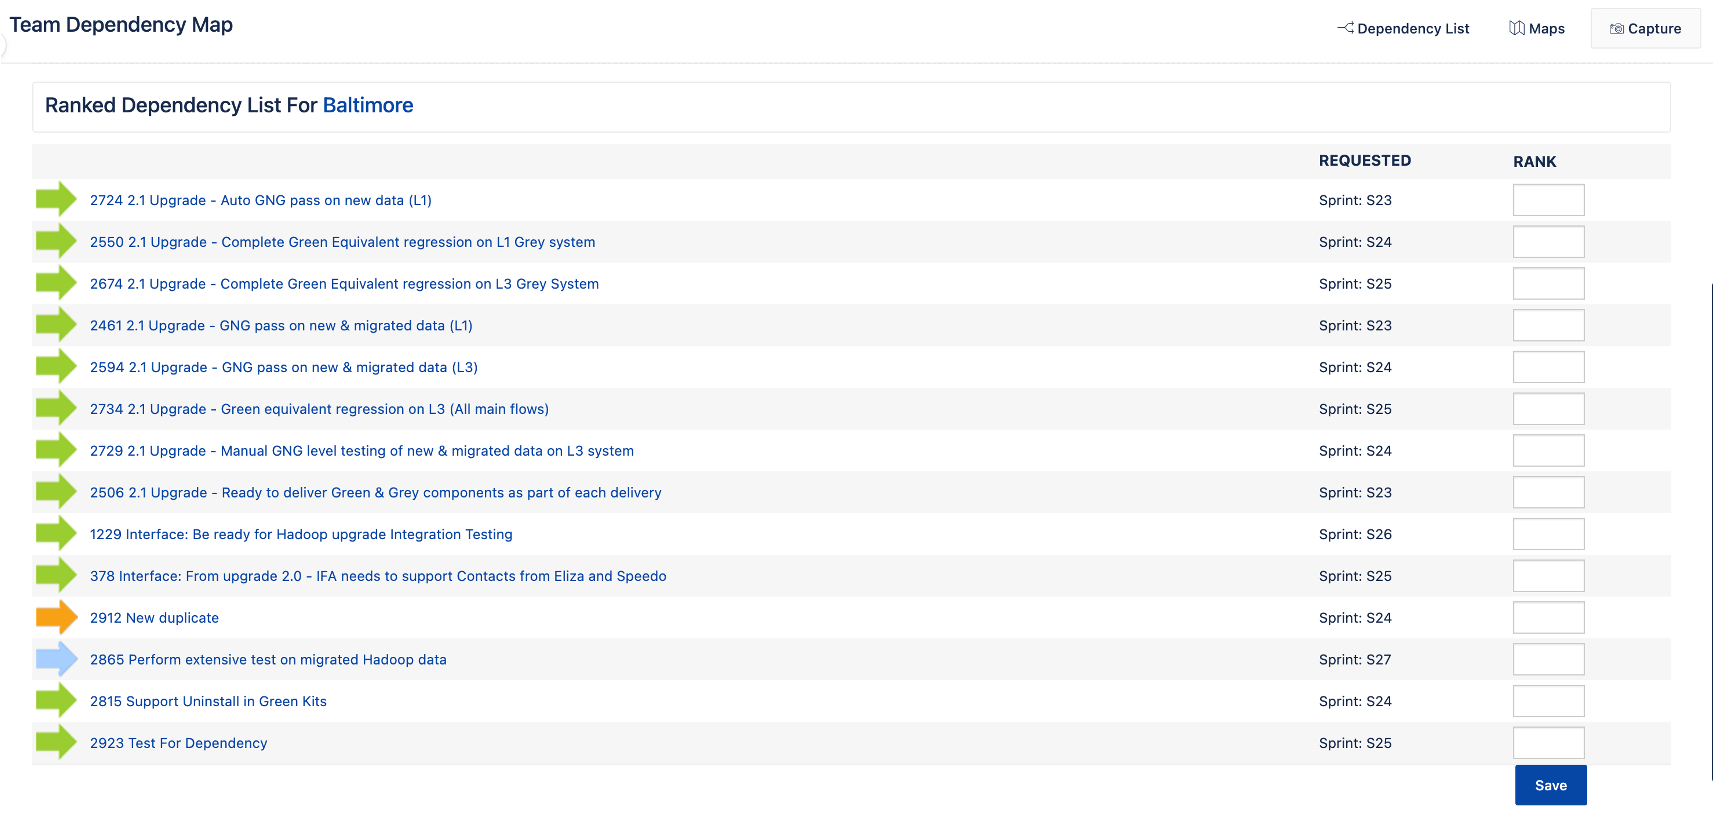Open 2506 Ready to deliver Green & Grey
Image resolution: width=1714 pixels, height=828 pixels.
tap(376, 493)
